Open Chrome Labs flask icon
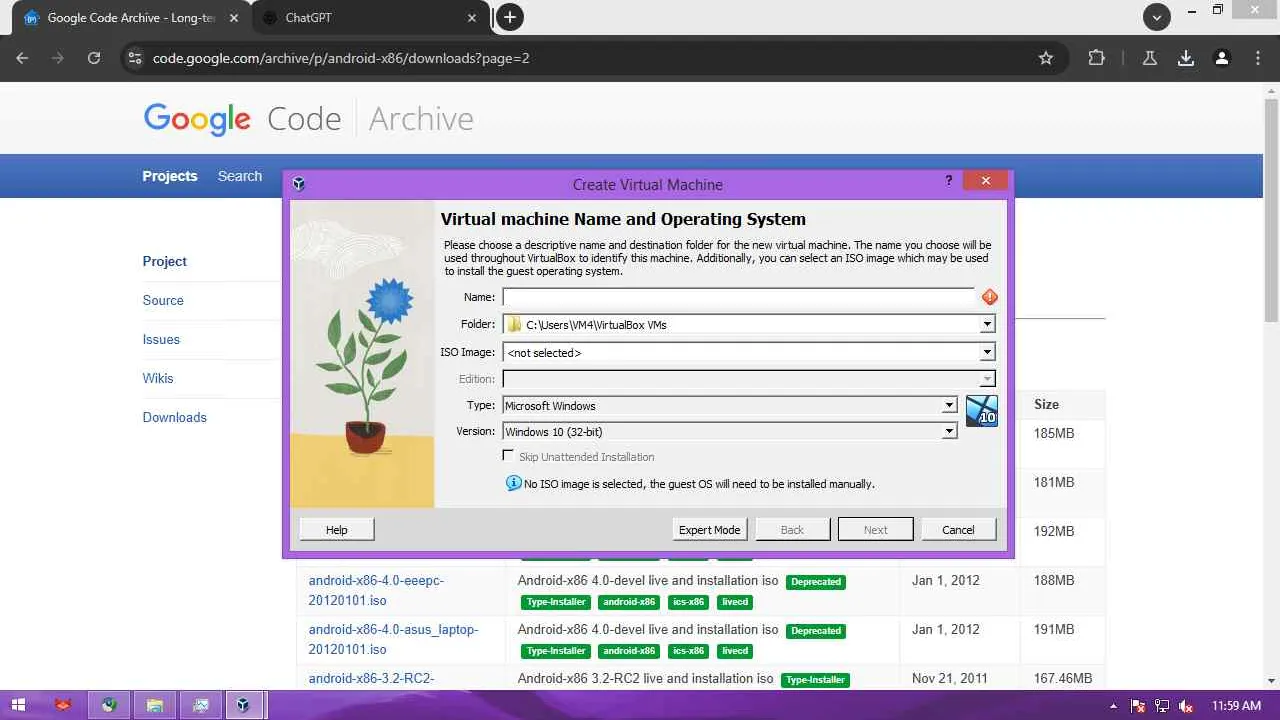The height and width of the screenshot is (720, 1280). tap(1150, 58)
